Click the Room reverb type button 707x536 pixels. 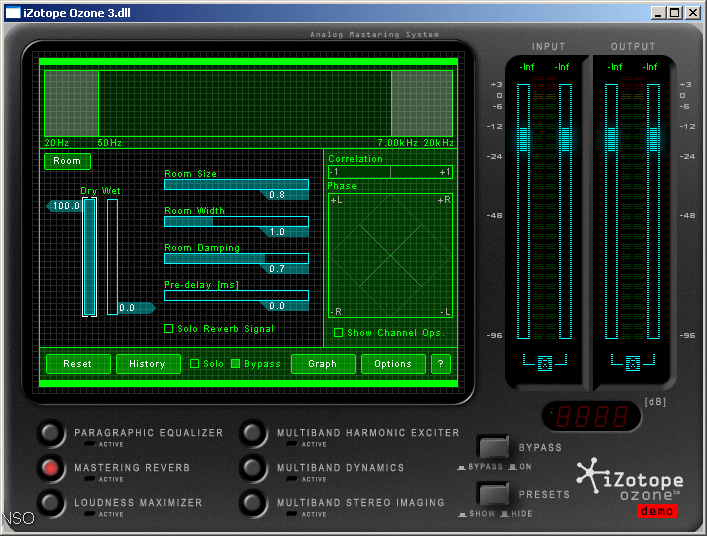pos(67,161)
